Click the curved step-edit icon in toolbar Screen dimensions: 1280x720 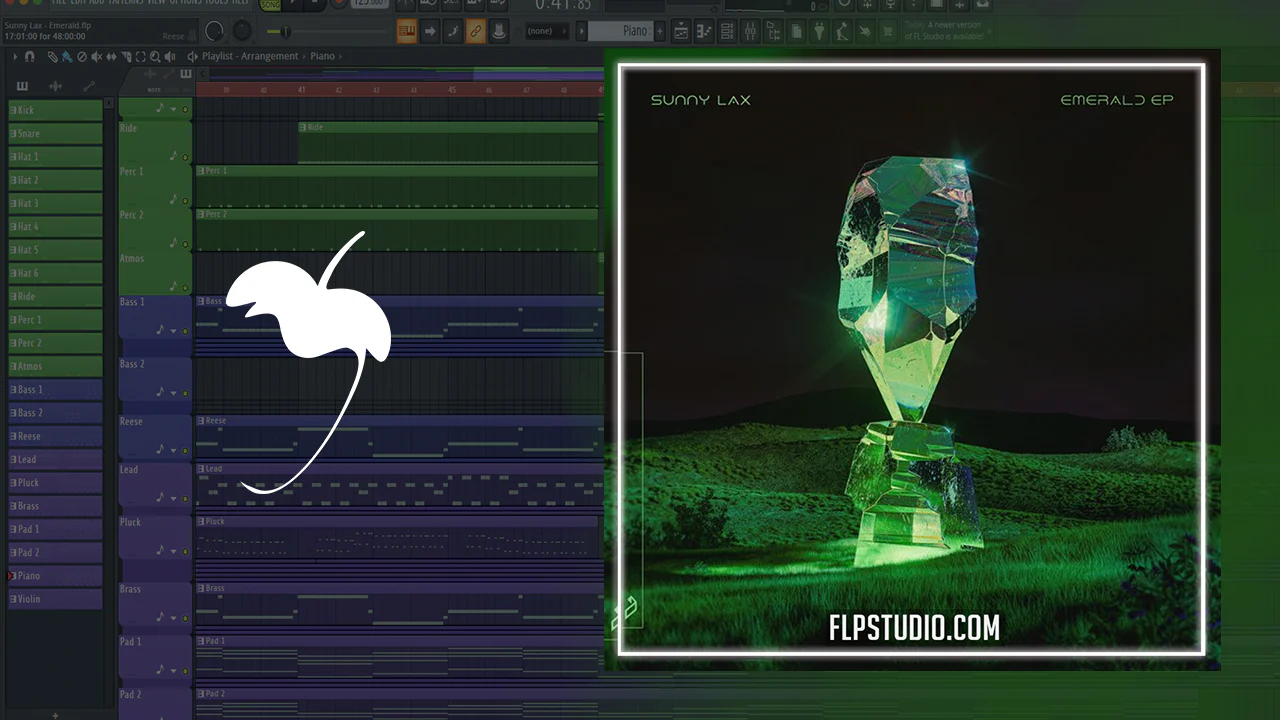453,31
